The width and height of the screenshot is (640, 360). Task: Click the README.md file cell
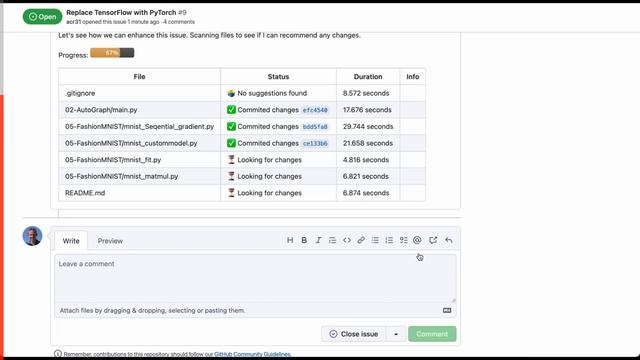(140, 193)
